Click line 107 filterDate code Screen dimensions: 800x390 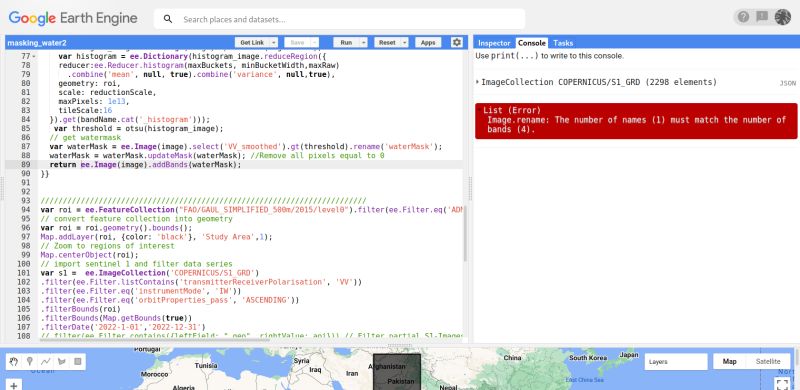(122, 327)
